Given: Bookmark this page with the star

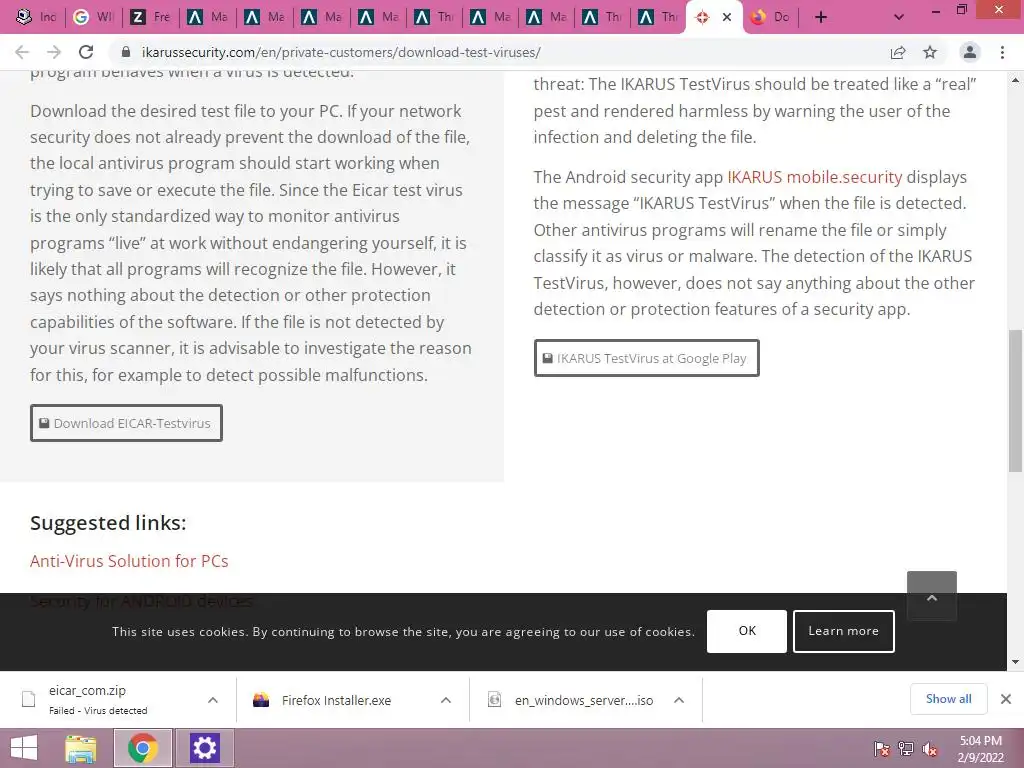Looking at the screenshot, I should 930,52.
